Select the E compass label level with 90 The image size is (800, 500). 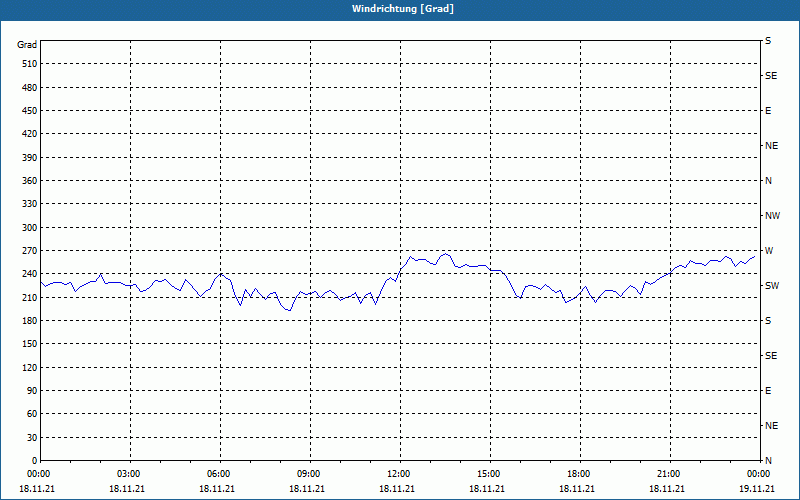(x=768, y=391)
